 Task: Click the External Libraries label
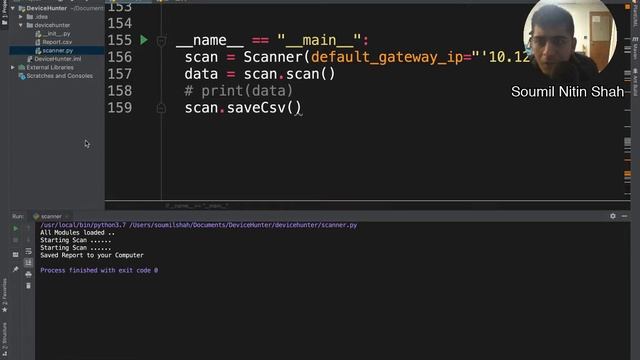click(x=50, y=67)
